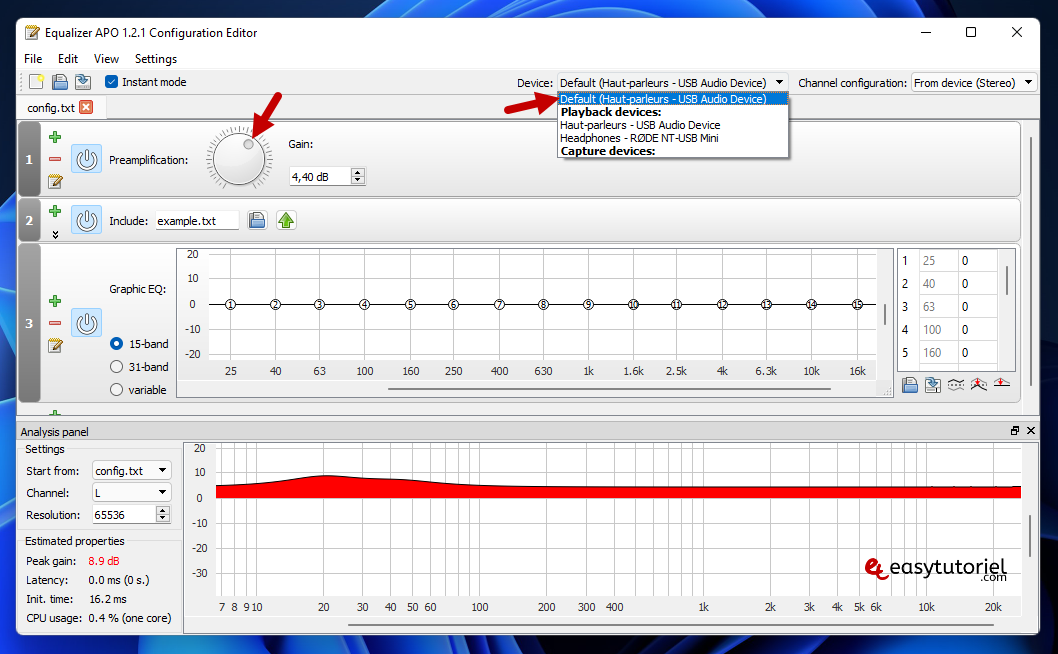The width and height of the screenshot is (1058, 654).
Task: Click Peak gain value 8.9 dB
Action: pos(103,561)
